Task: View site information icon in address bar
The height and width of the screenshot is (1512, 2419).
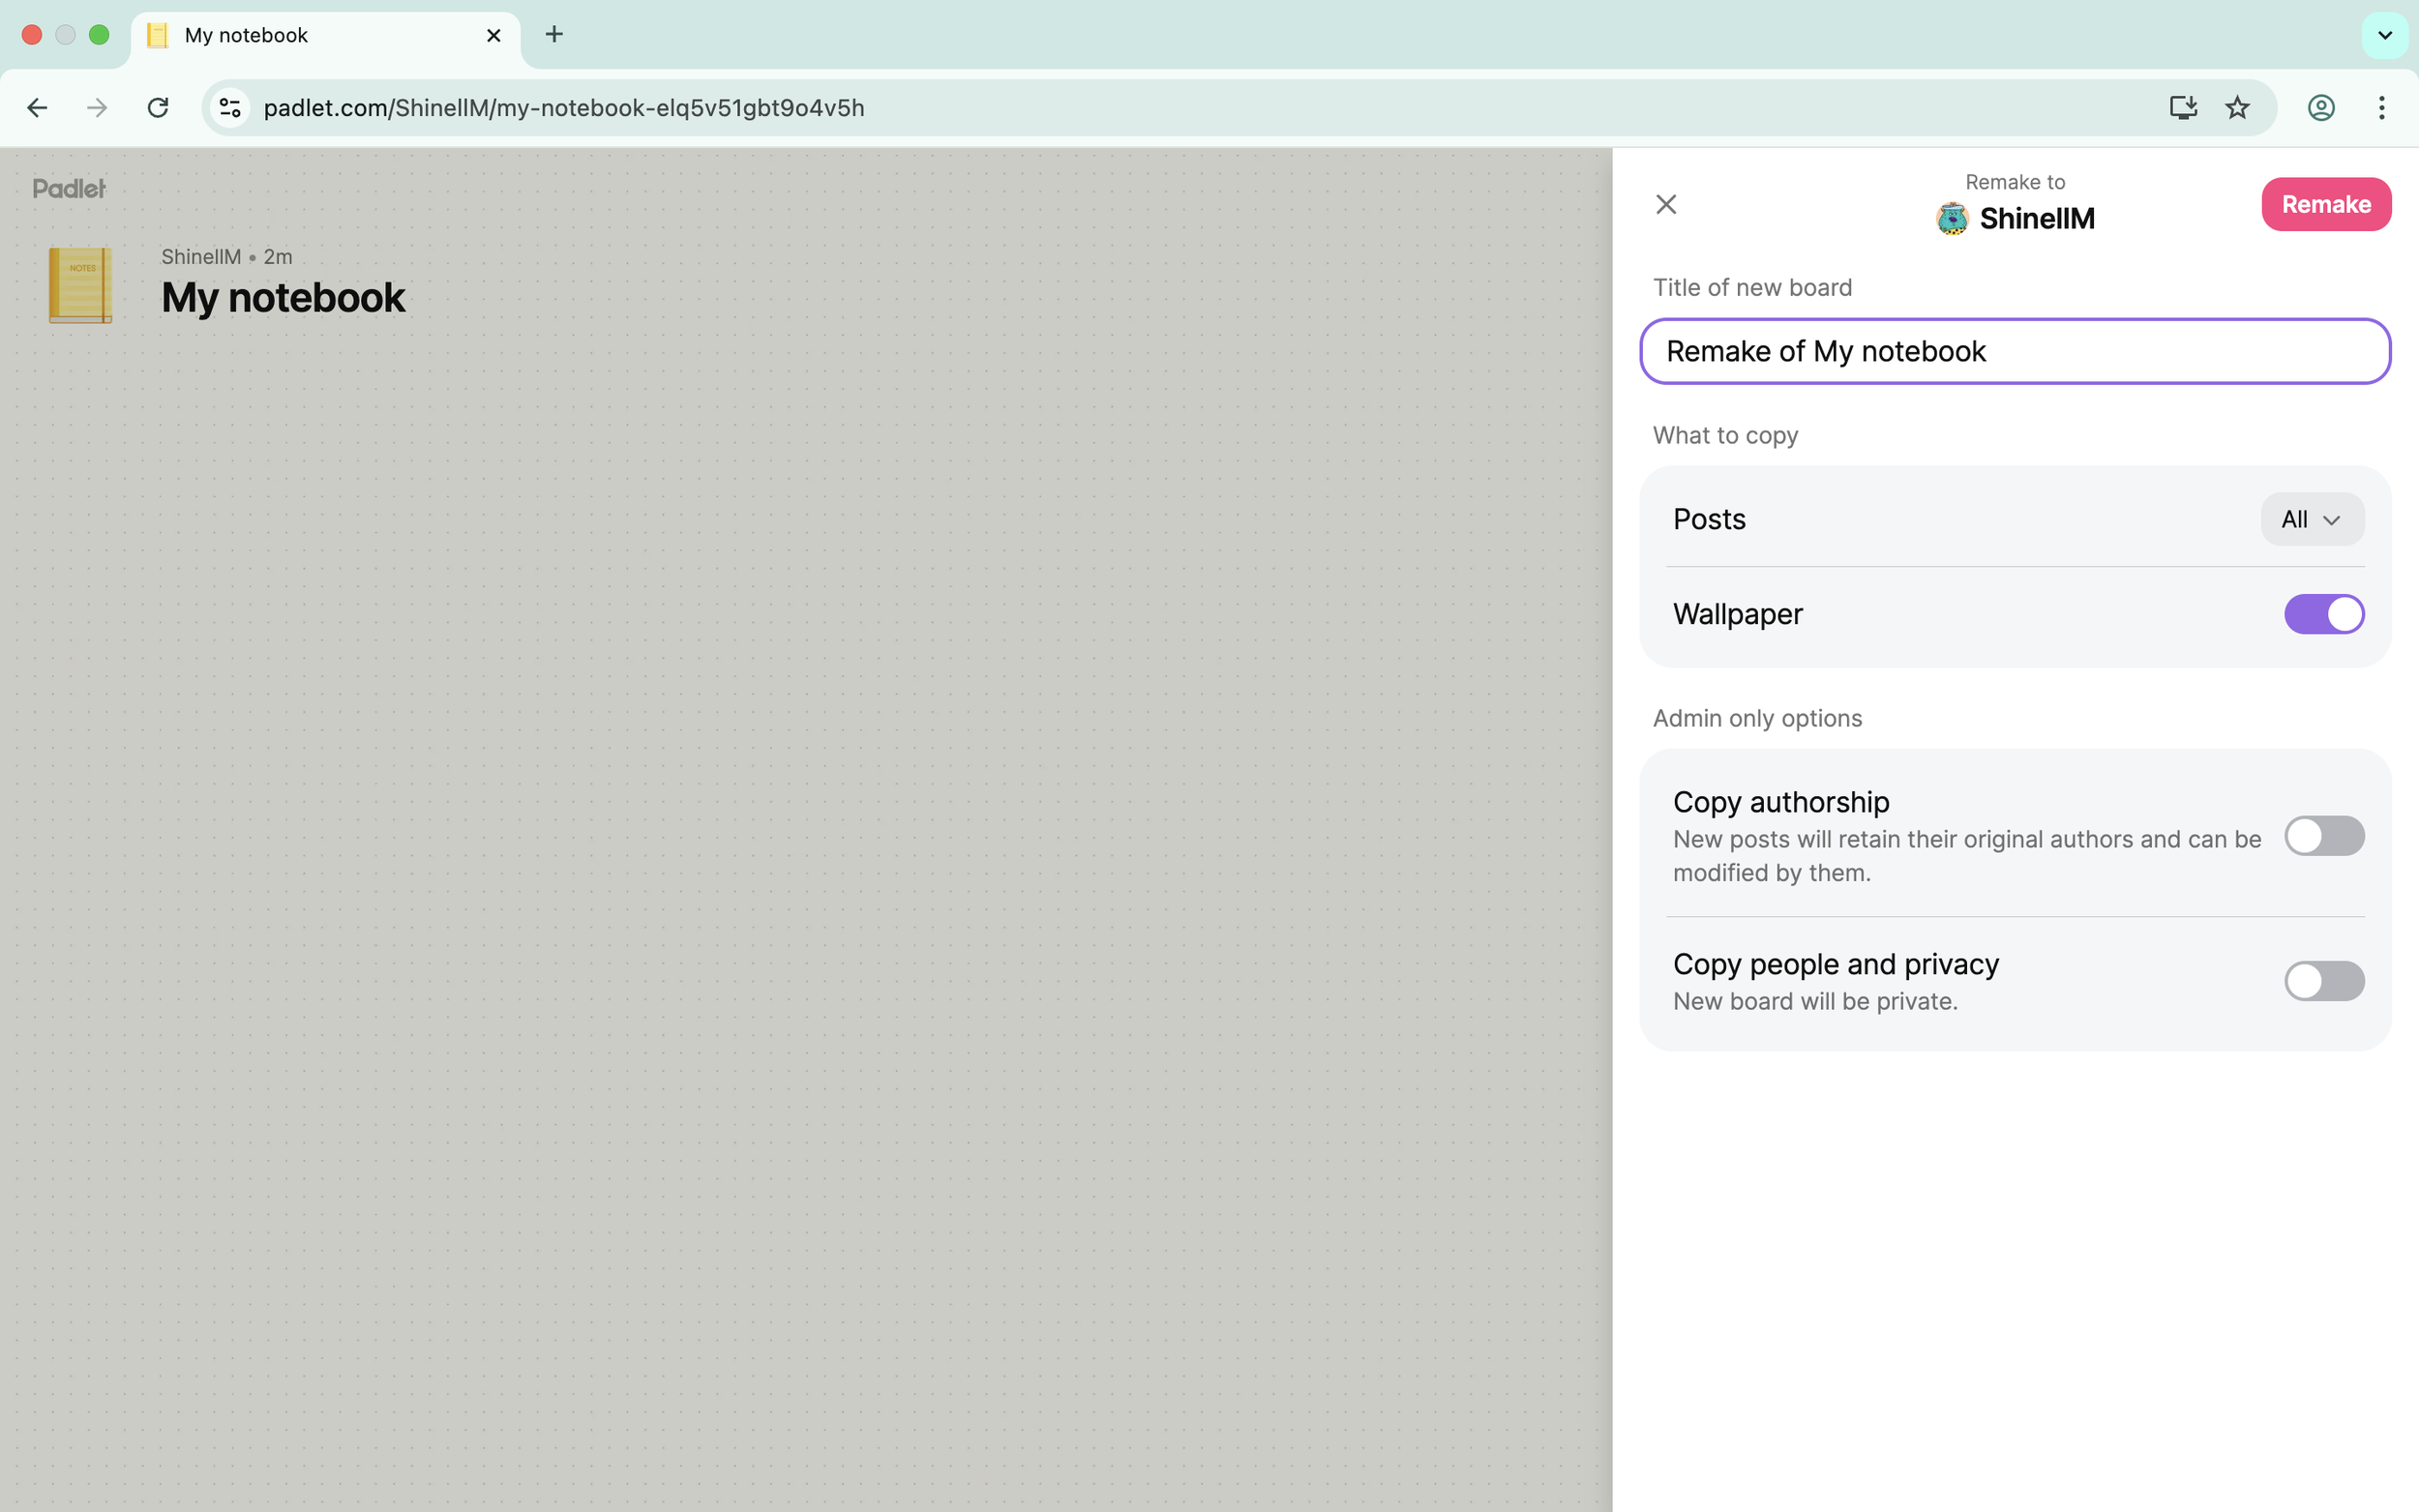Action: click(230, 108)
